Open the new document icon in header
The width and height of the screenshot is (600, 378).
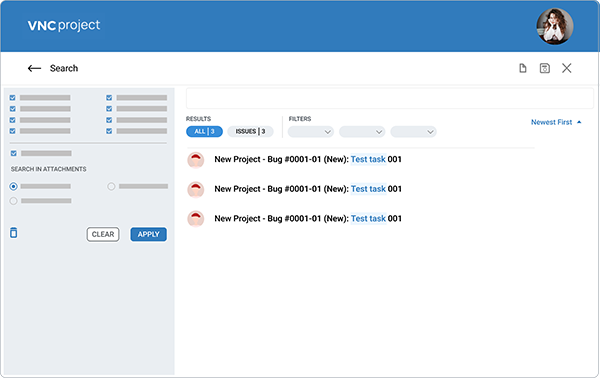click(522, 68)
